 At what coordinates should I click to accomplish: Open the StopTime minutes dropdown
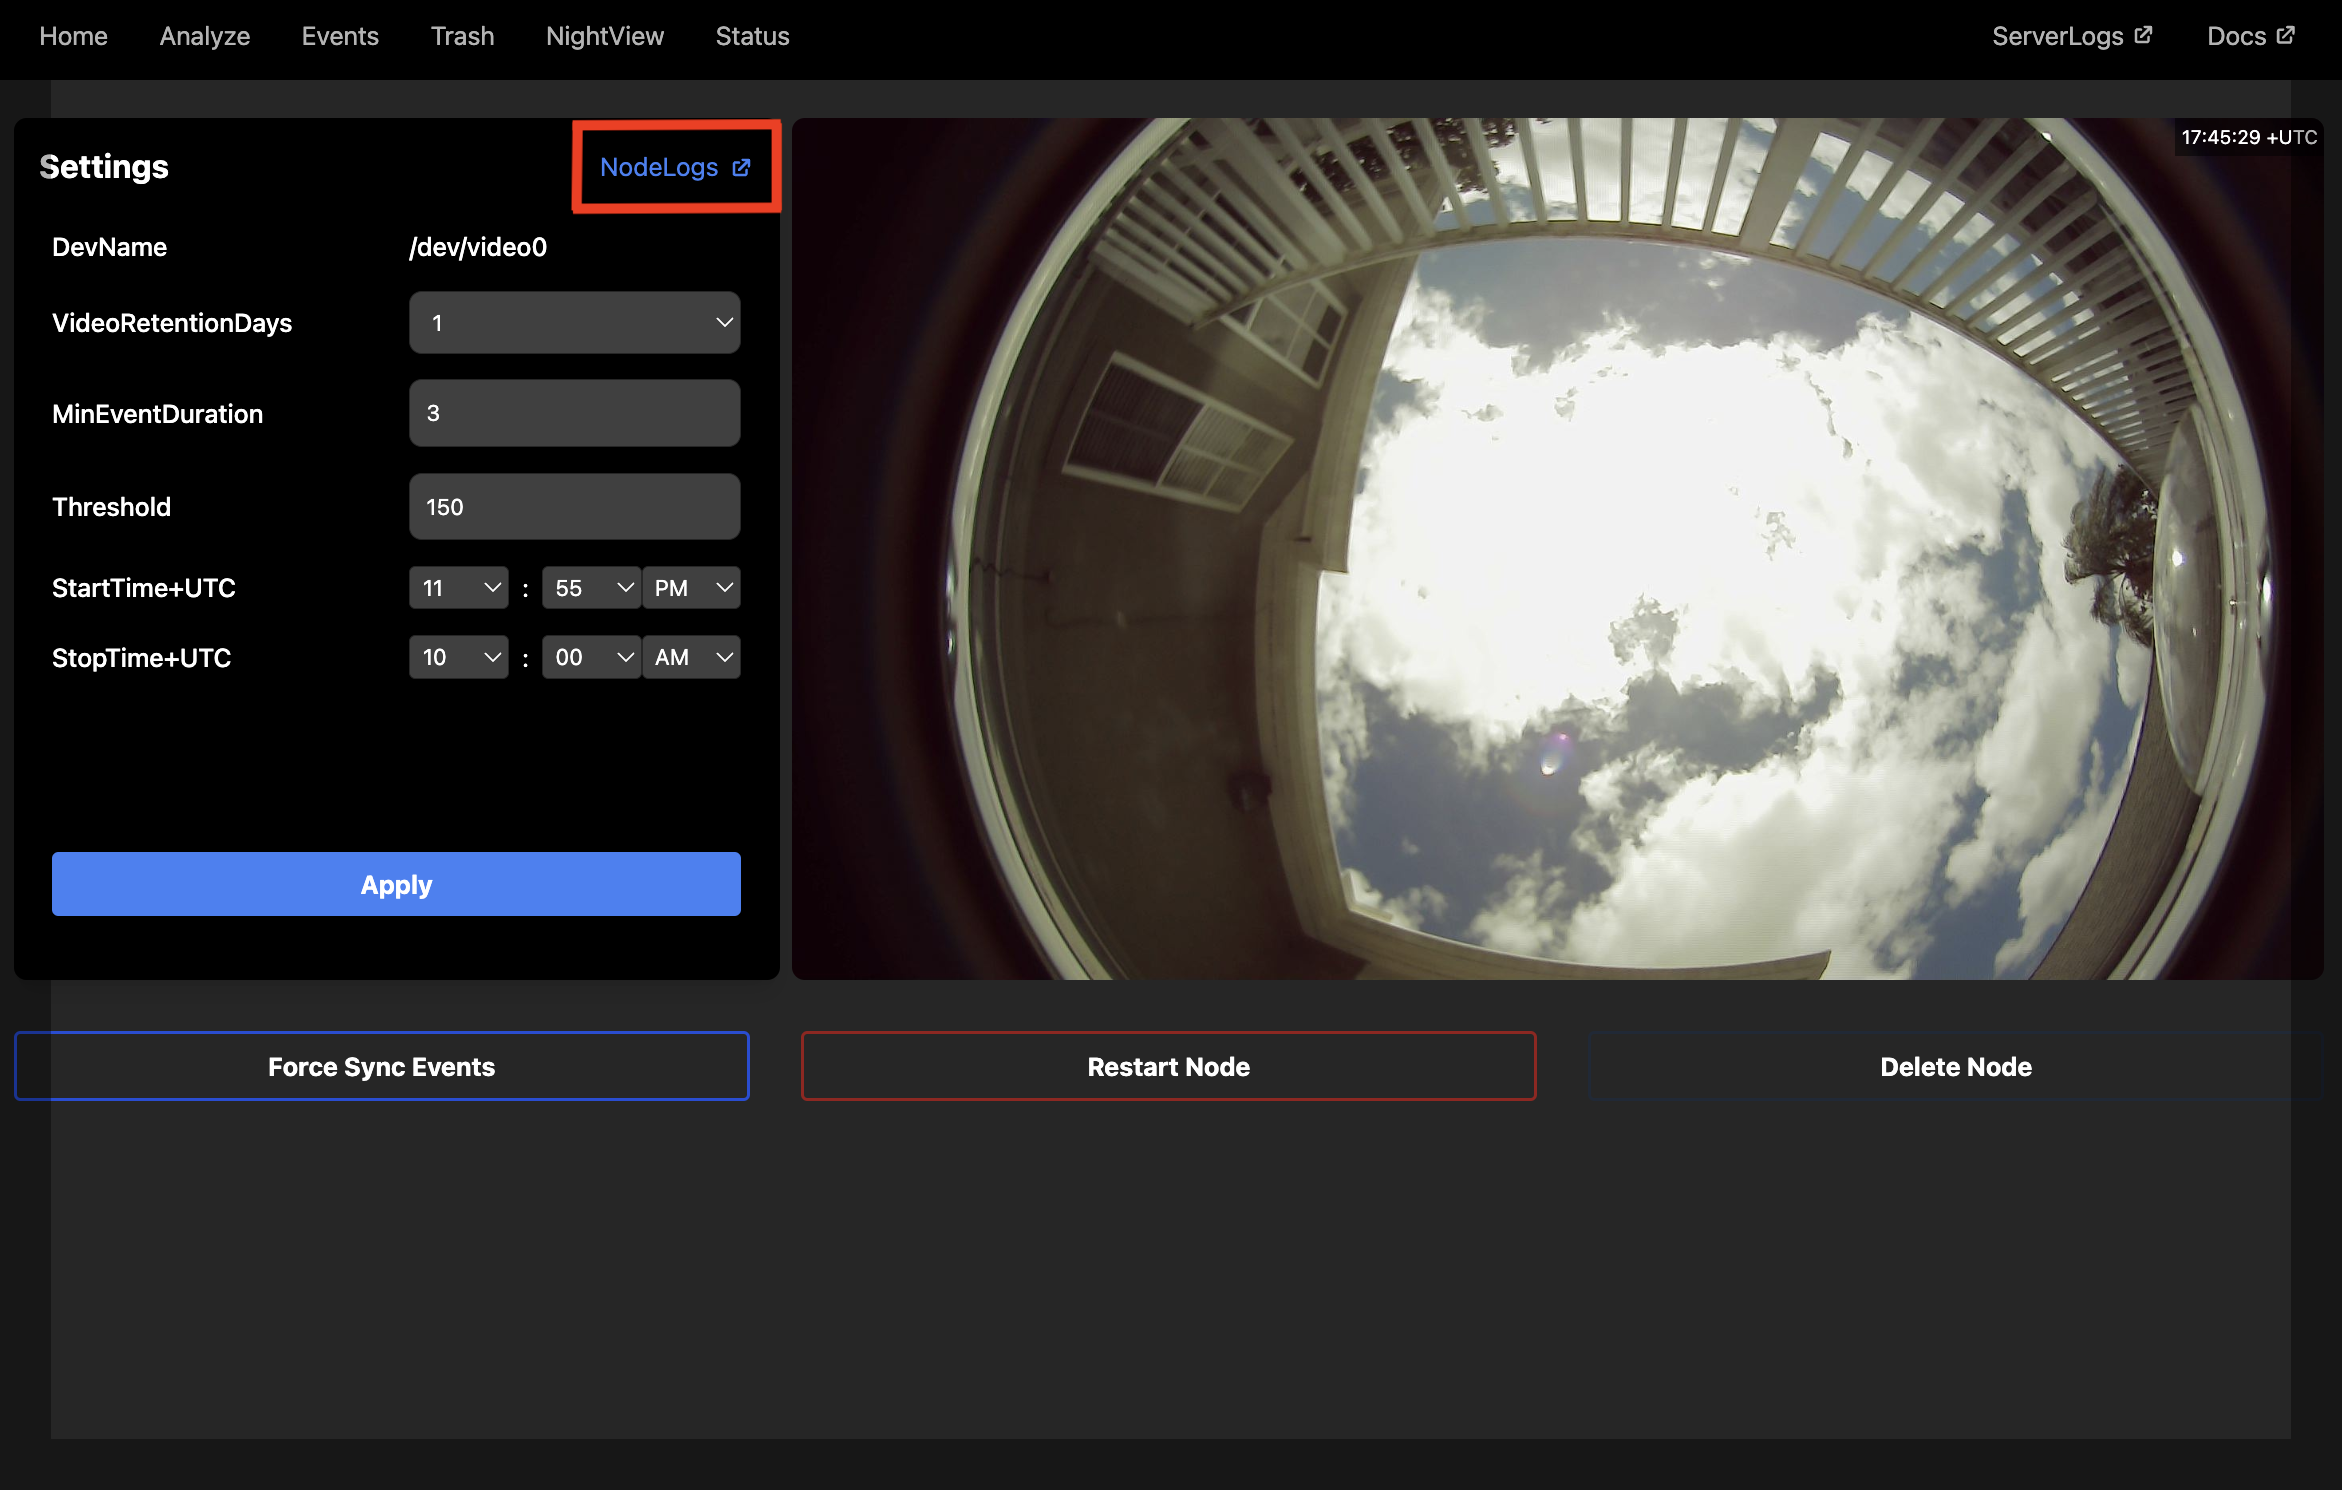pos(591,657)
